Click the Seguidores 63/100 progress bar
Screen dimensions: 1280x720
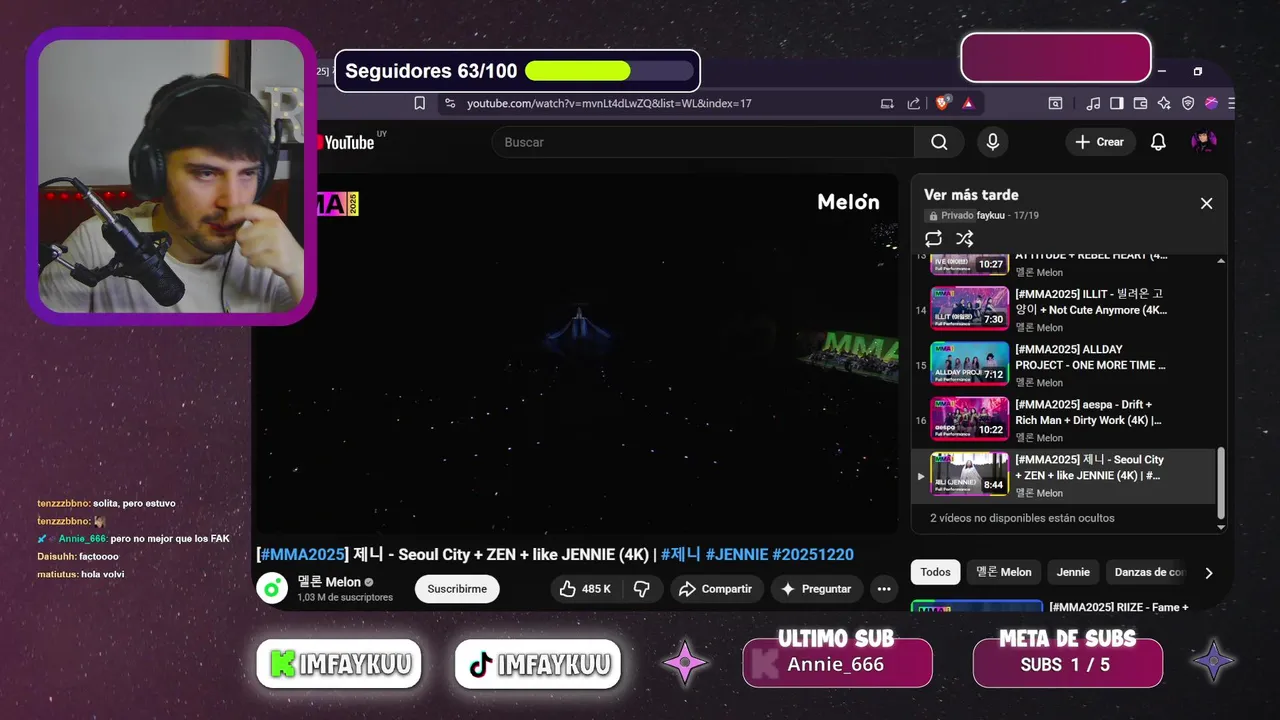point(609,71)
